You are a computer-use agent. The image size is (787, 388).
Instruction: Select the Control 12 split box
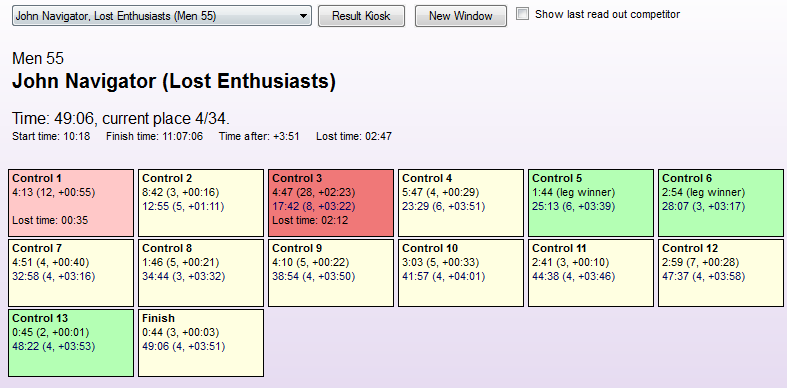pos(721,273)
